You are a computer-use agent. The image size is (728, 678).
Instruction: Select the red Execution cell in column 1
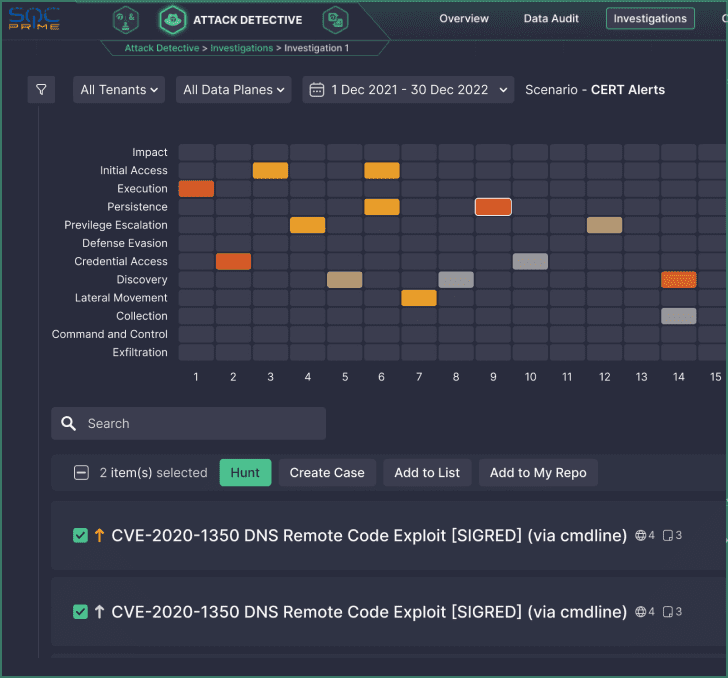click(196, 189)
